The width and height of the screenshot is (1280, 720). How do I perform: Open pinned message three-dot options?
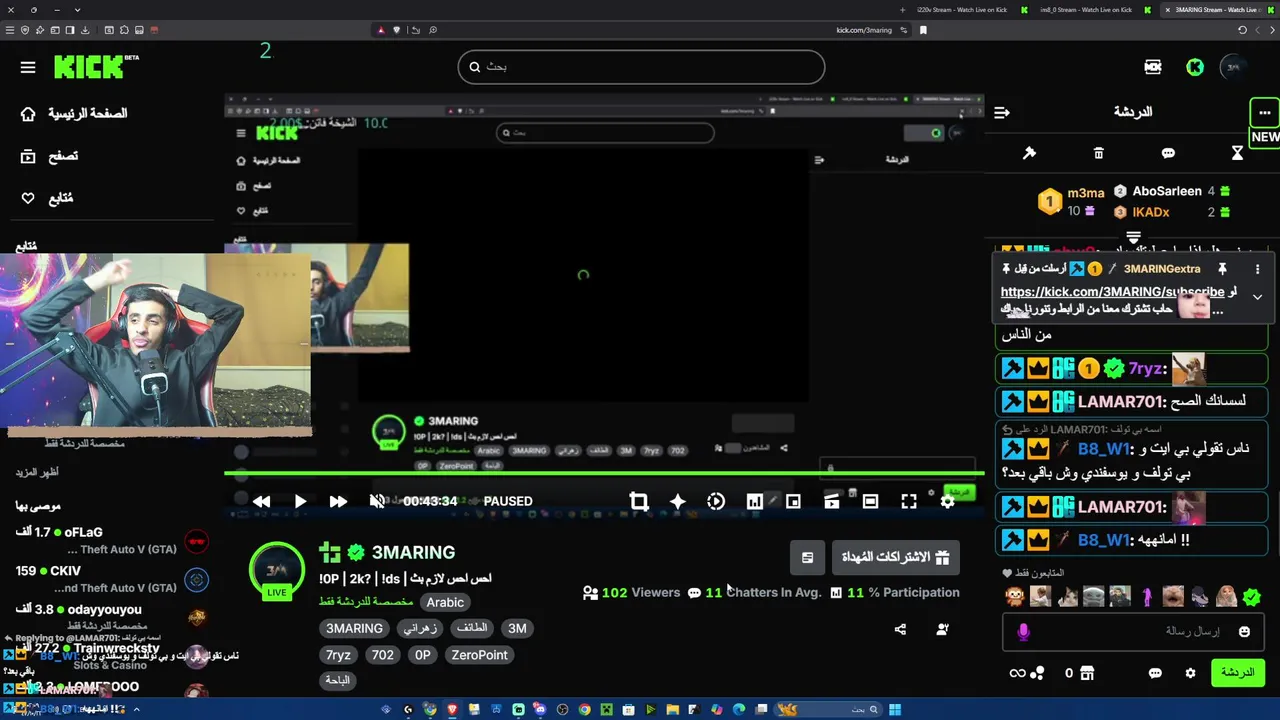point(1257,269)
